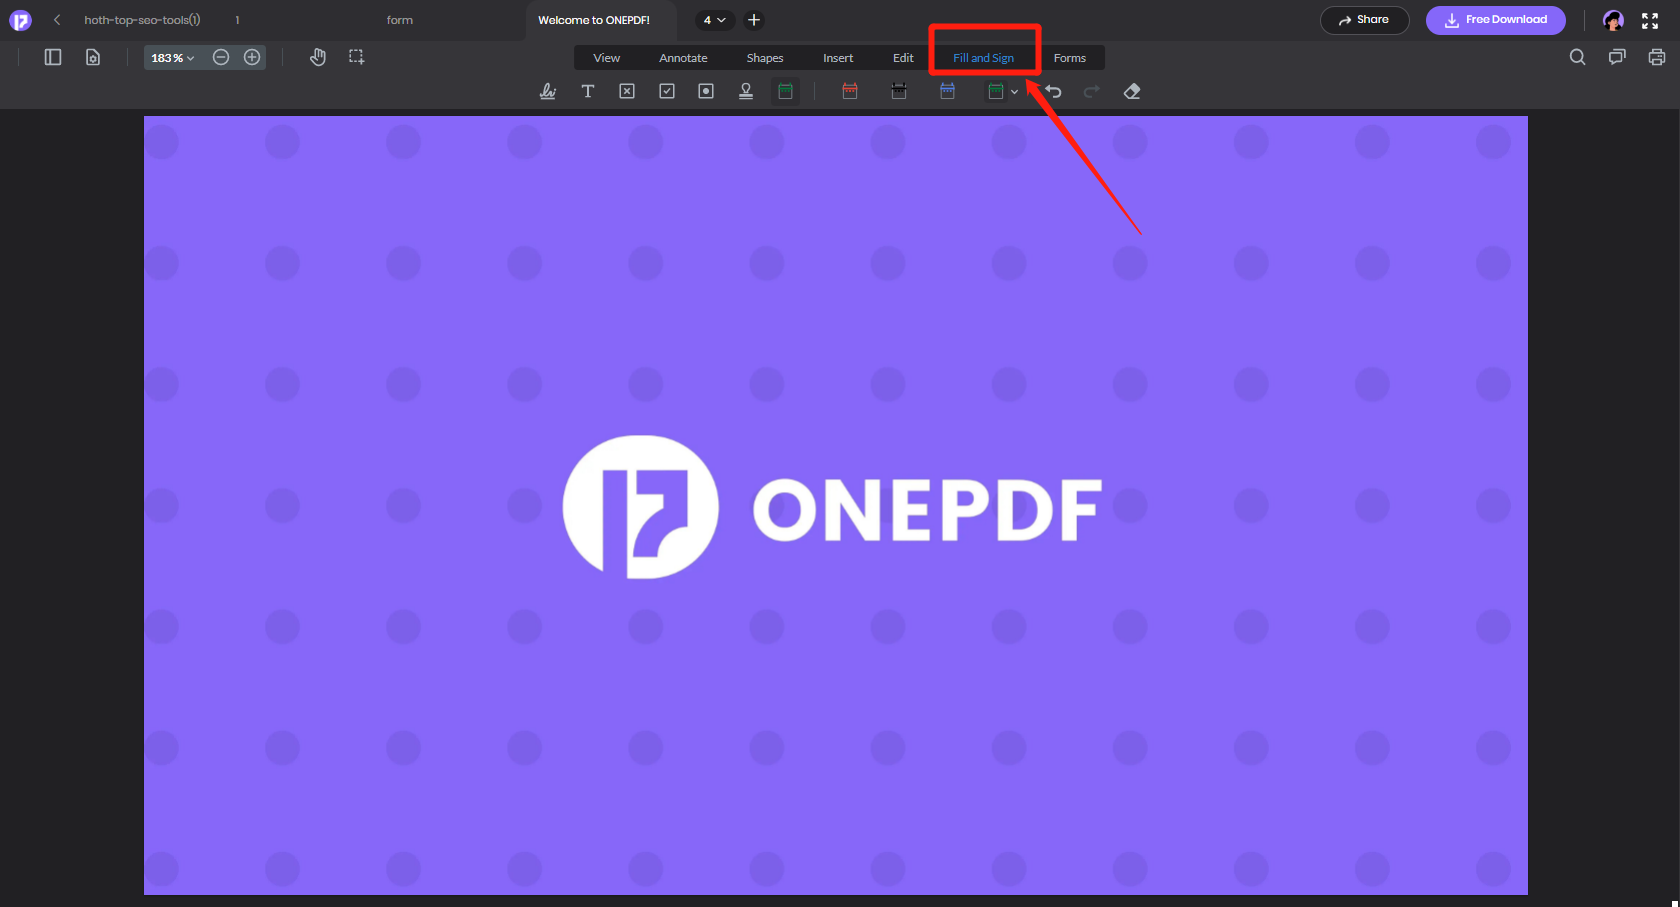
Task: Open the View menu tab
Action: 607,58
